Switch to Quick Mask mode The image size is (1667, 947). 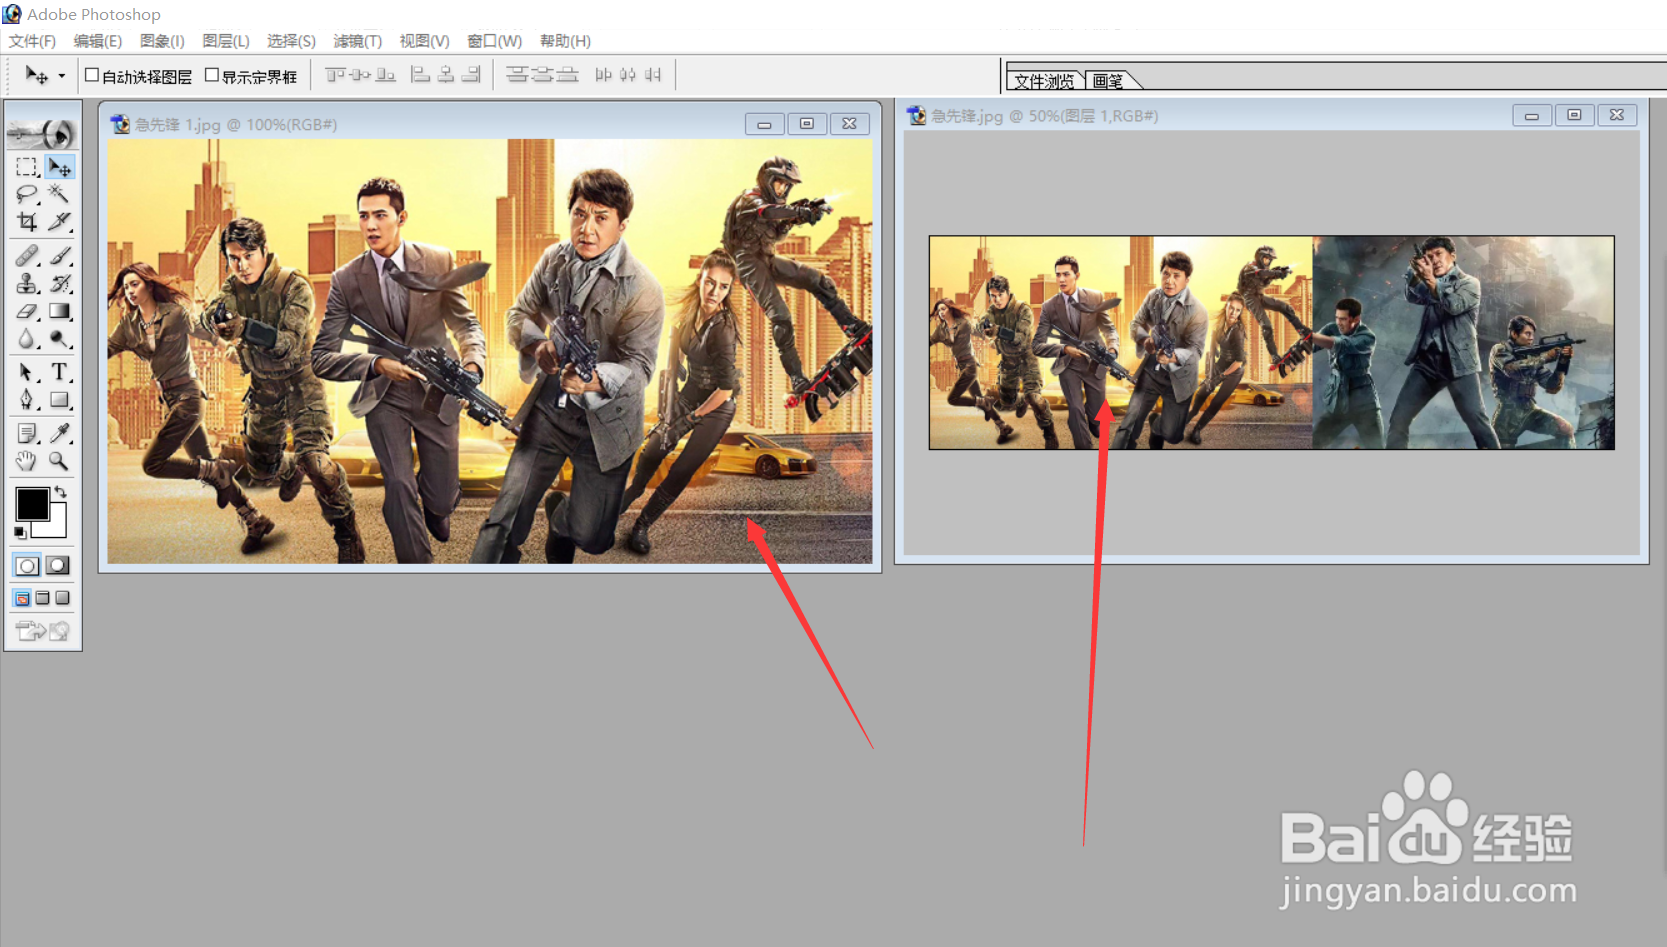point(59,566)
